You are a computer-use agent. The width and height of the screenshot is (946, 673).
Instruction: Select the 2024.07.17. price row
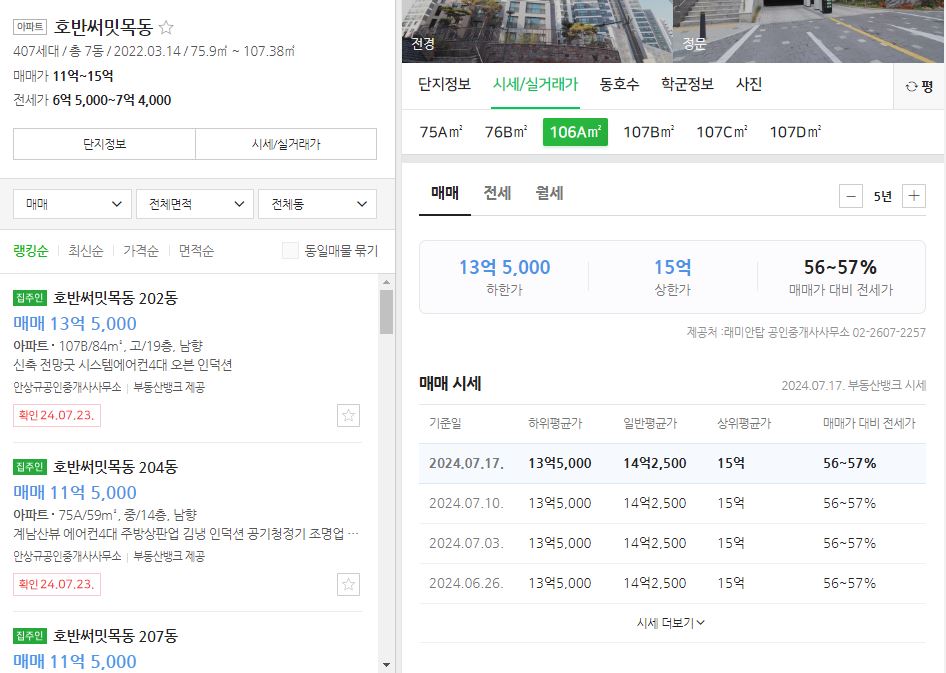tap(672, 463)
